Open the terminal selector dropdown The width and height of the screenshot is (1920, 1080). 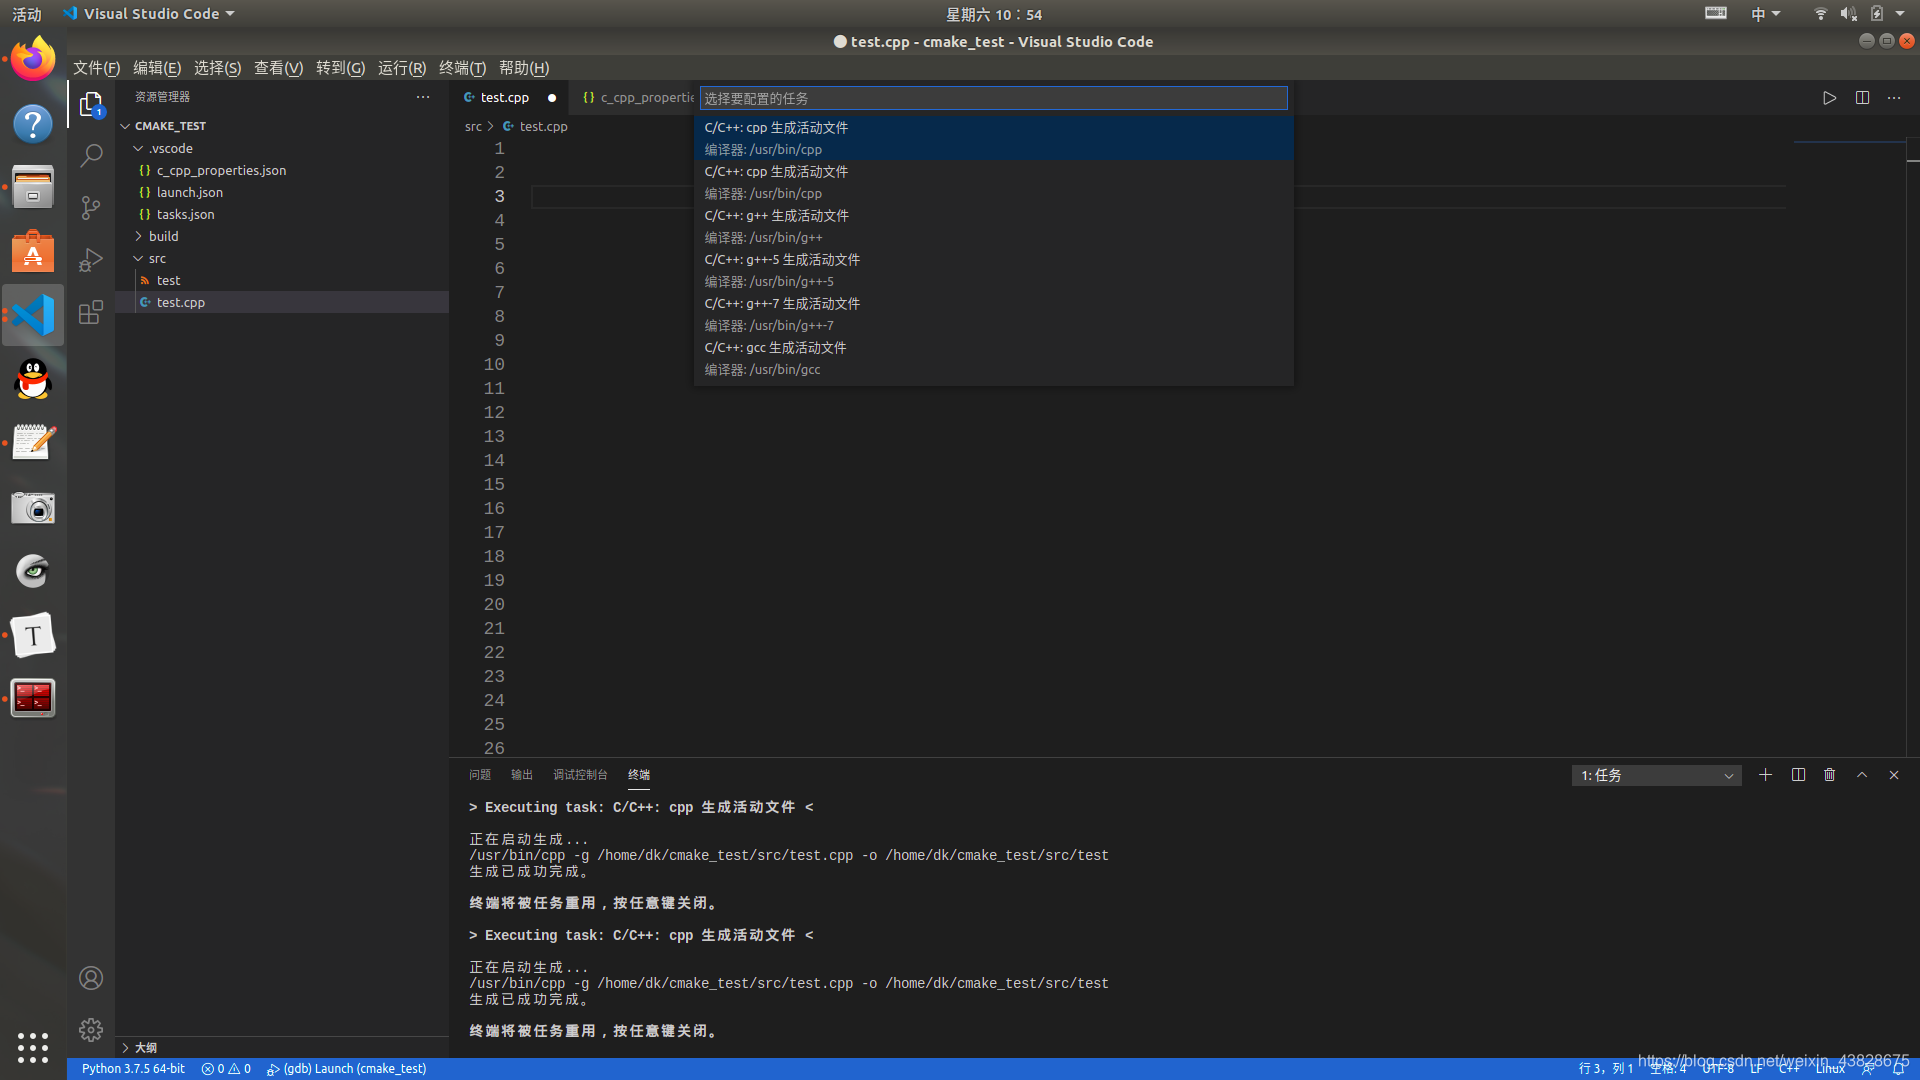(x=1656, y=776)
